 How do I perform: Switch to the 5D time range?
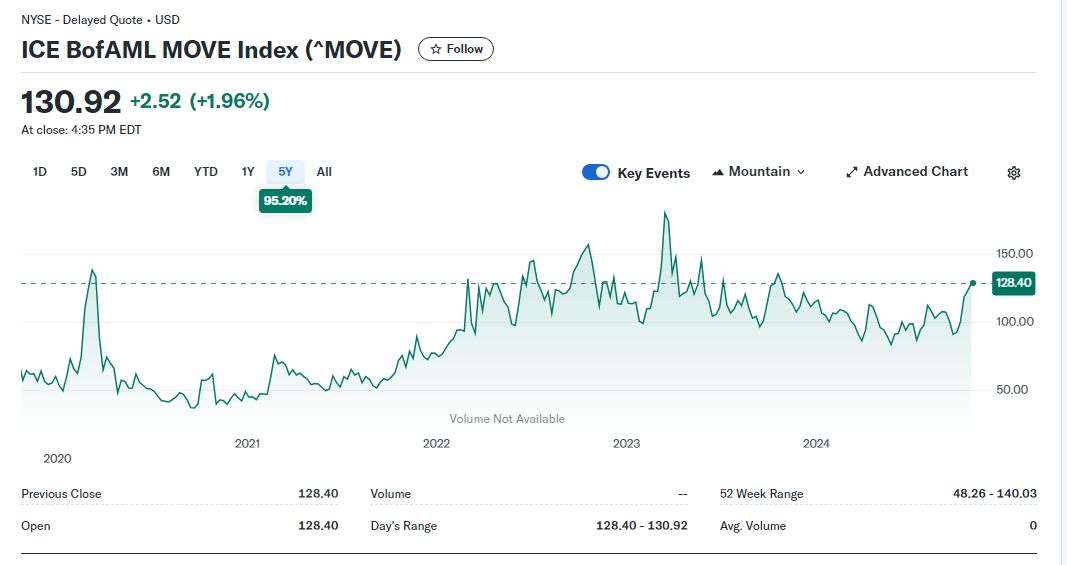pos(79,172)
